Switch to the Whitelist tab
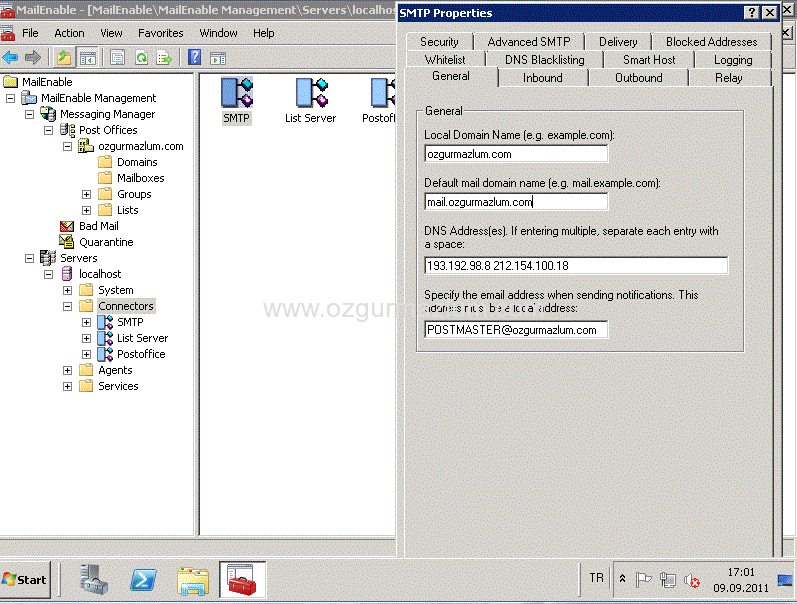The height and width of the screenshot is (604, 797). click(445, 59)
